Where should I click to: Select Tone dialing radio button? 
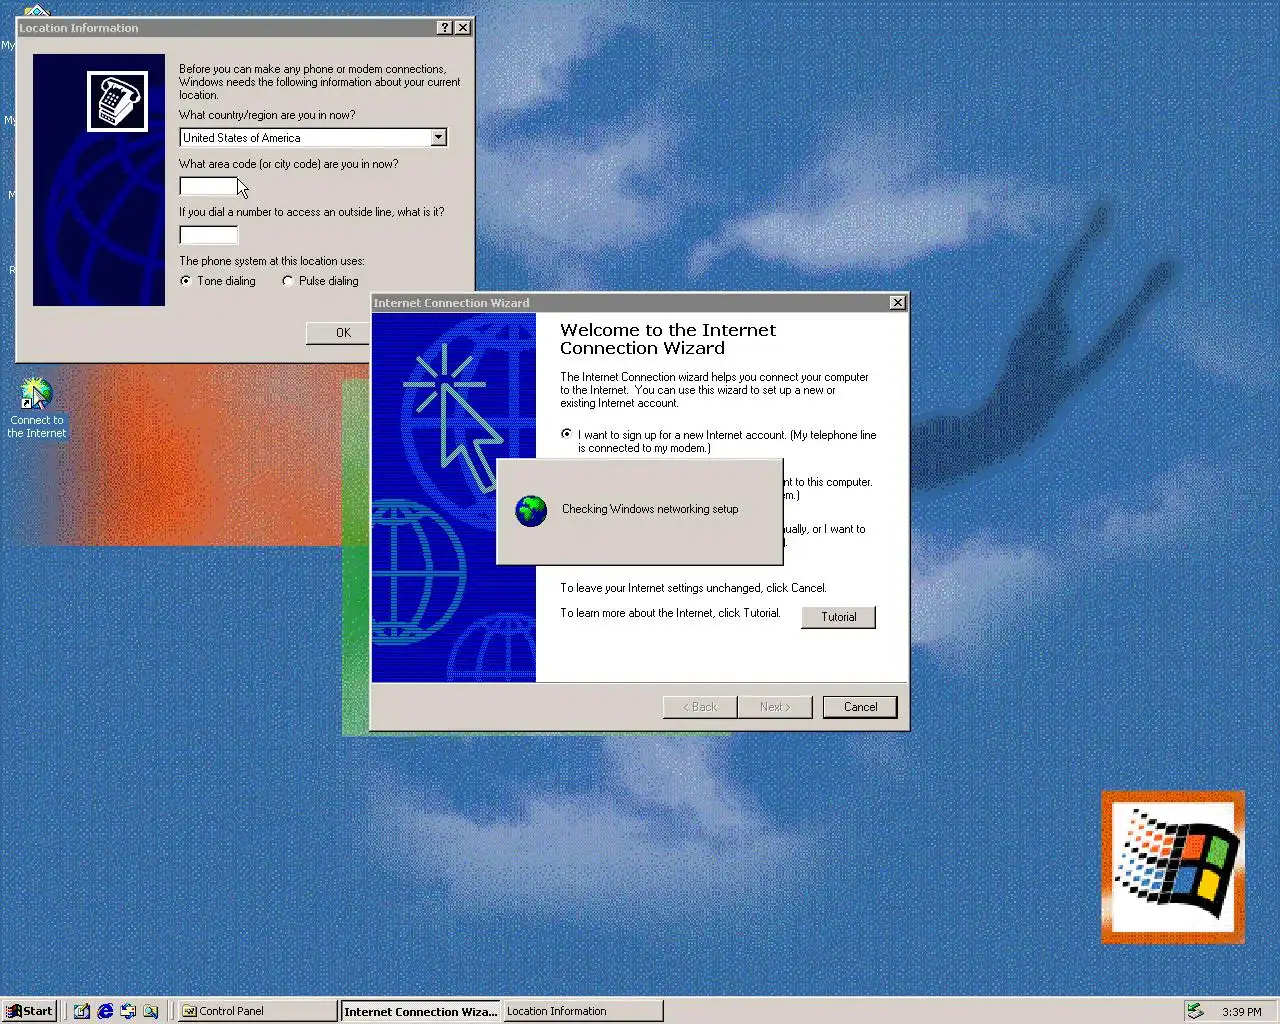186,281
